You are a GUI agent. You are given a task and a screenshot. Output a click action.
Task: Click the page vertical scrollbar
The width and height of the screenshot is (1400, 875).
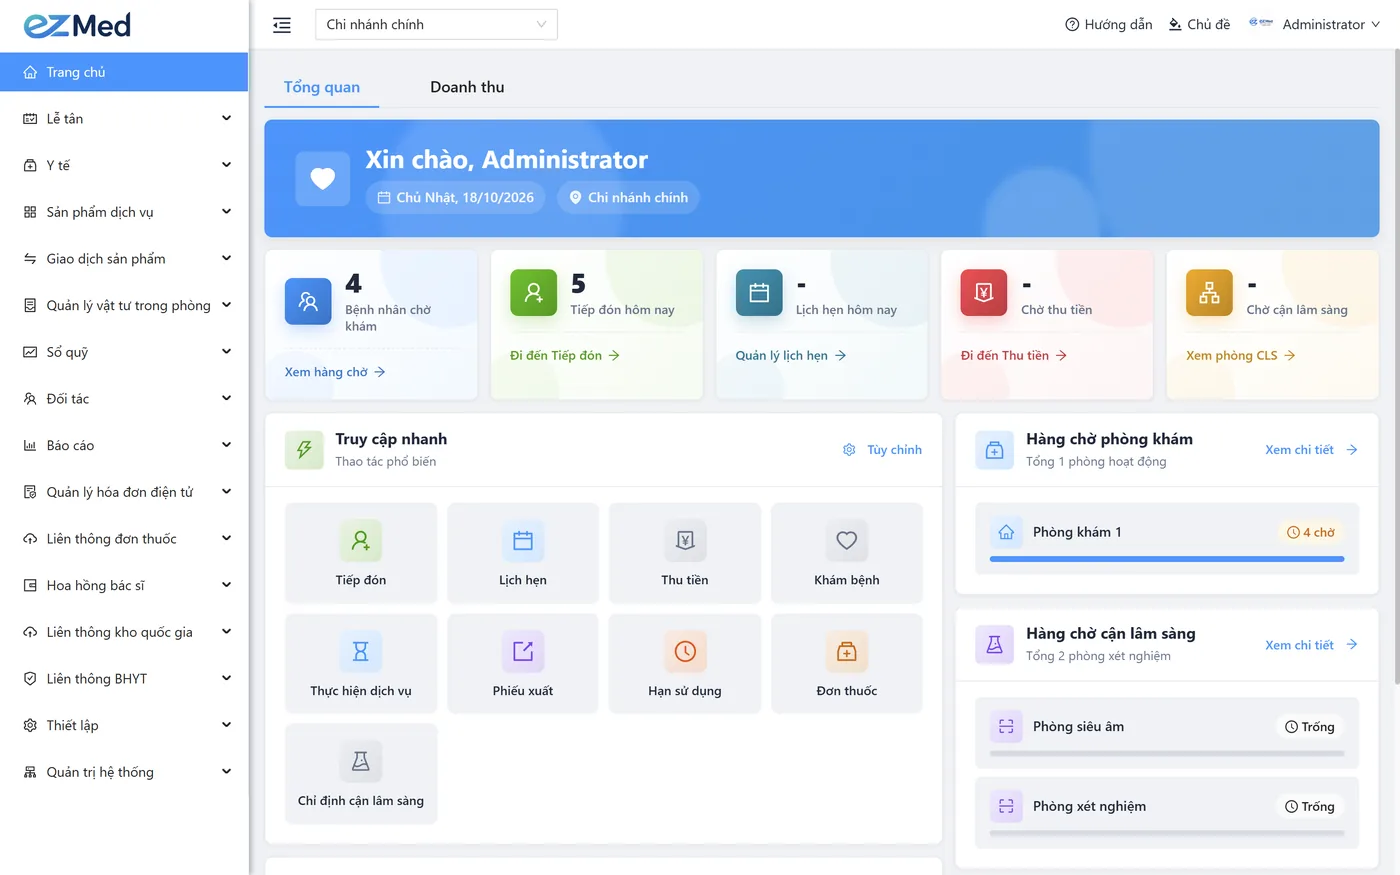1396,366
